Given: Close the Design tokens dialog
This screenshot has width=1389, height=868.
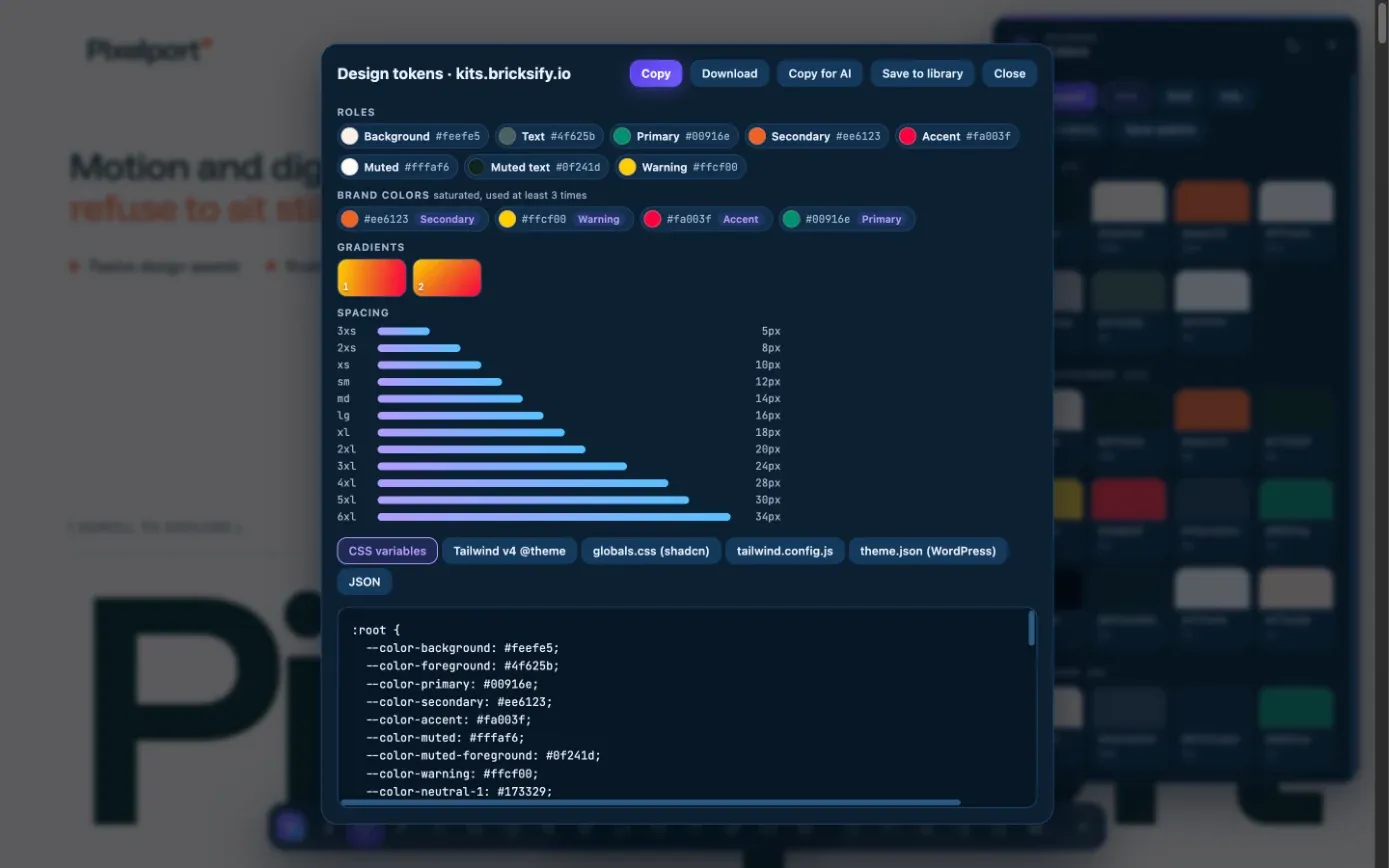Looking at the screenshot, I should coord(1009,73).
